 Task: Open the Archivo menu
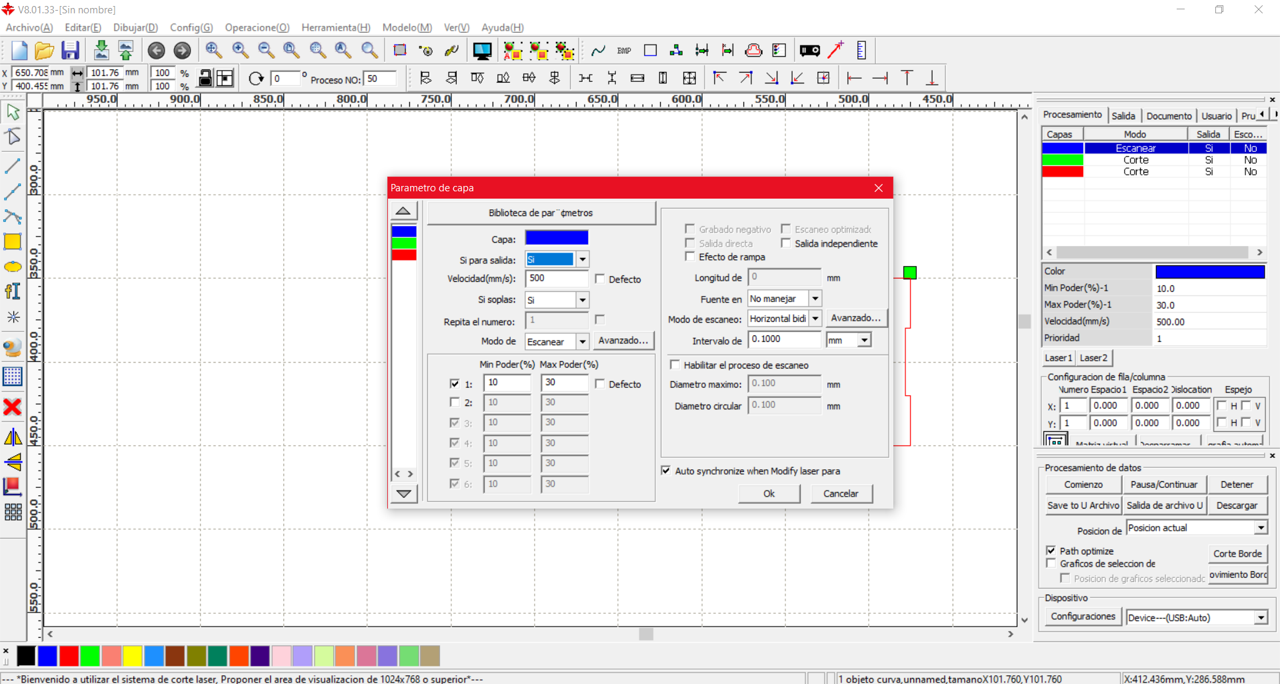28,27
